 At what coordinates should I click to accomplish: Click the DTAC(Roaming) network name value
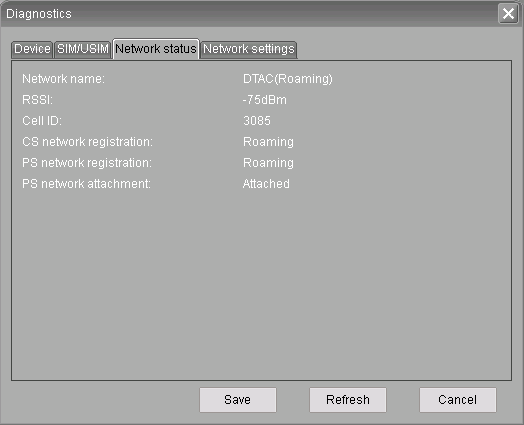click(288, 79)
